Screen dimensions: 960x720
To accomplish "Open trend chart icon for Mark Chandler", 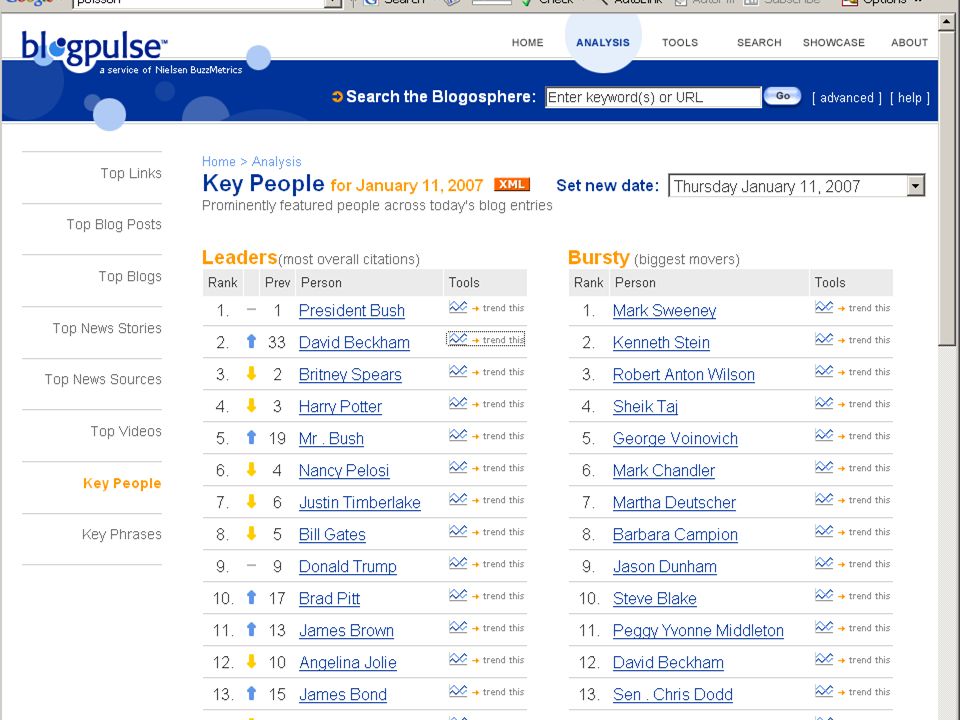I will (824, 467).
